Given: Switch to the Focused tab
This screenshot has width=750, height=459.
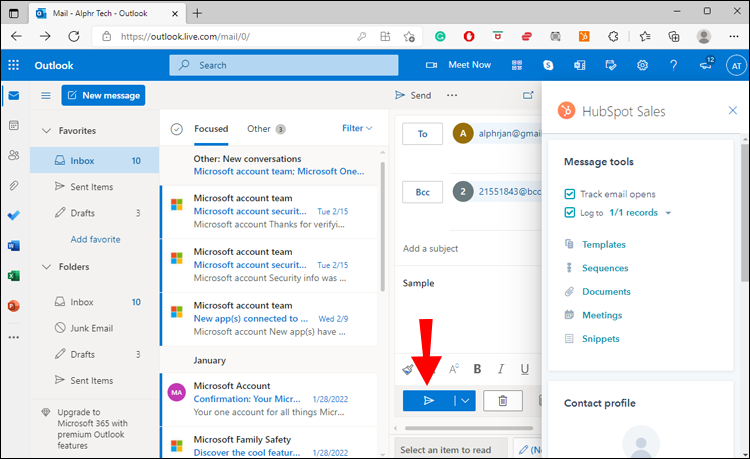Looking at the screenshot, I should click(211, 129).
